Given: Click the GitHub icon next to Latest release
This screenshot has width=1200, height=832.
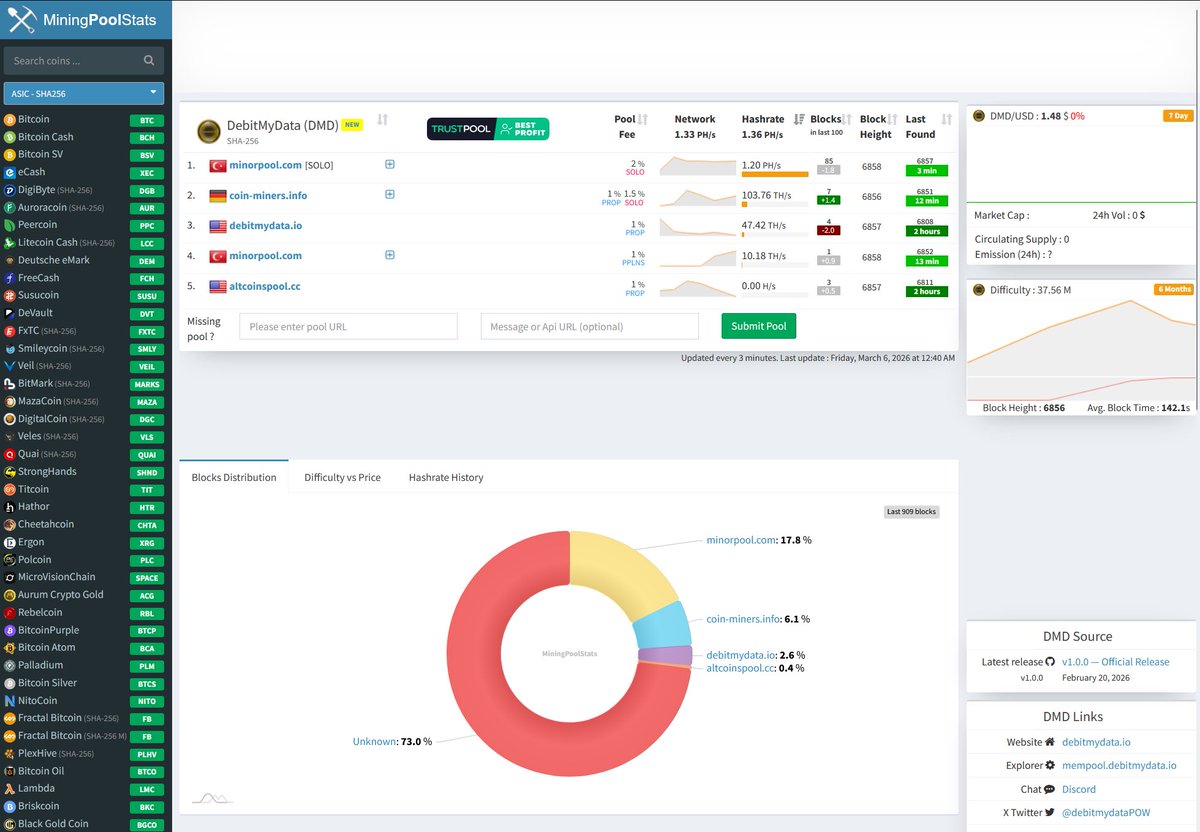Looking at the screenshot, I should [1050, 662].
